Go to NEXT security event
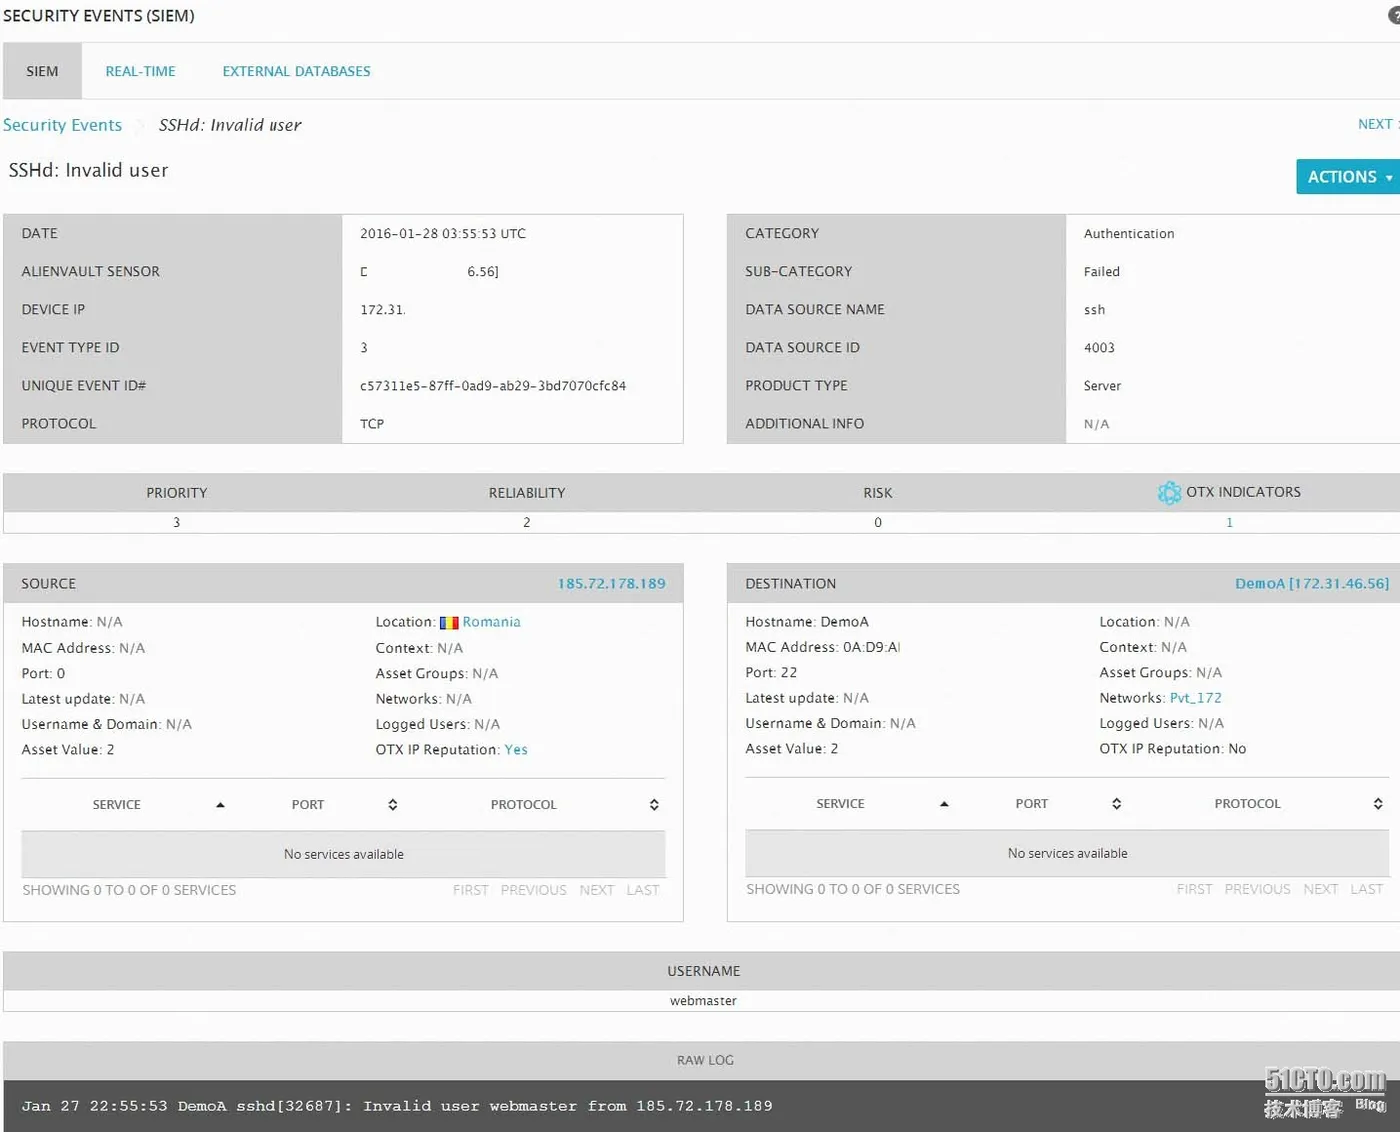Screen dimensions: 1400x1132 [x=1375, y=124]
